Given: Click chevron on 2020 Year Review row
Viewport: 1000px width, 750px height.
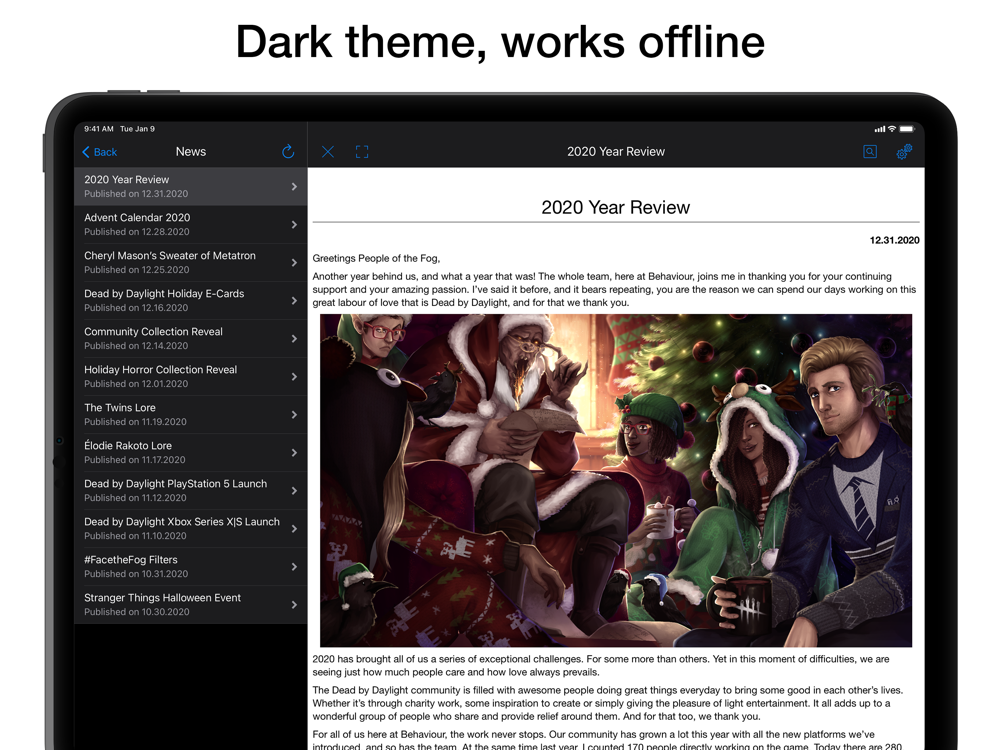Looking at the screenshot, I should point(294,187).
